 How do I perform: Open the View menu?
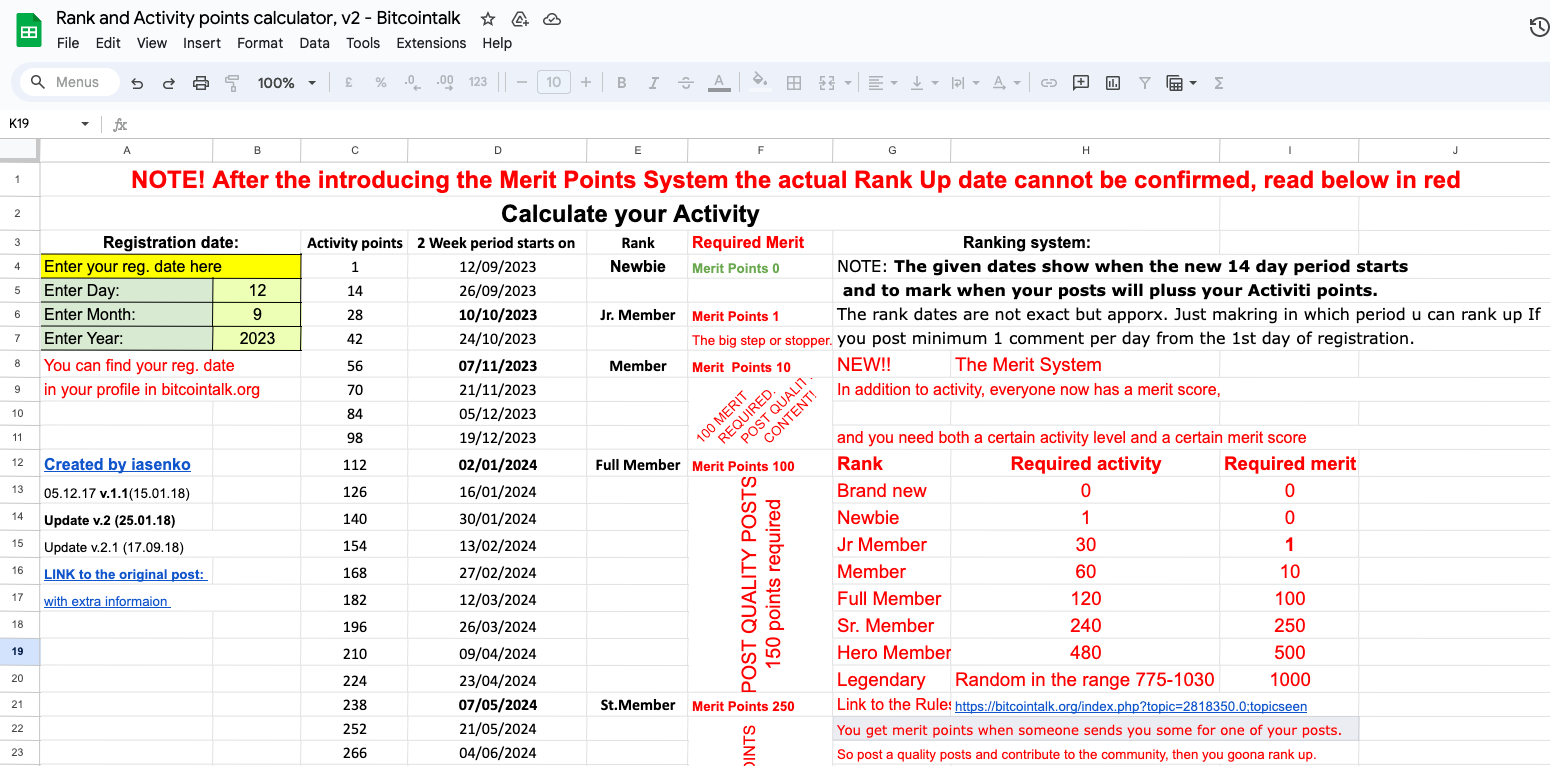click(x=152, y=43)
